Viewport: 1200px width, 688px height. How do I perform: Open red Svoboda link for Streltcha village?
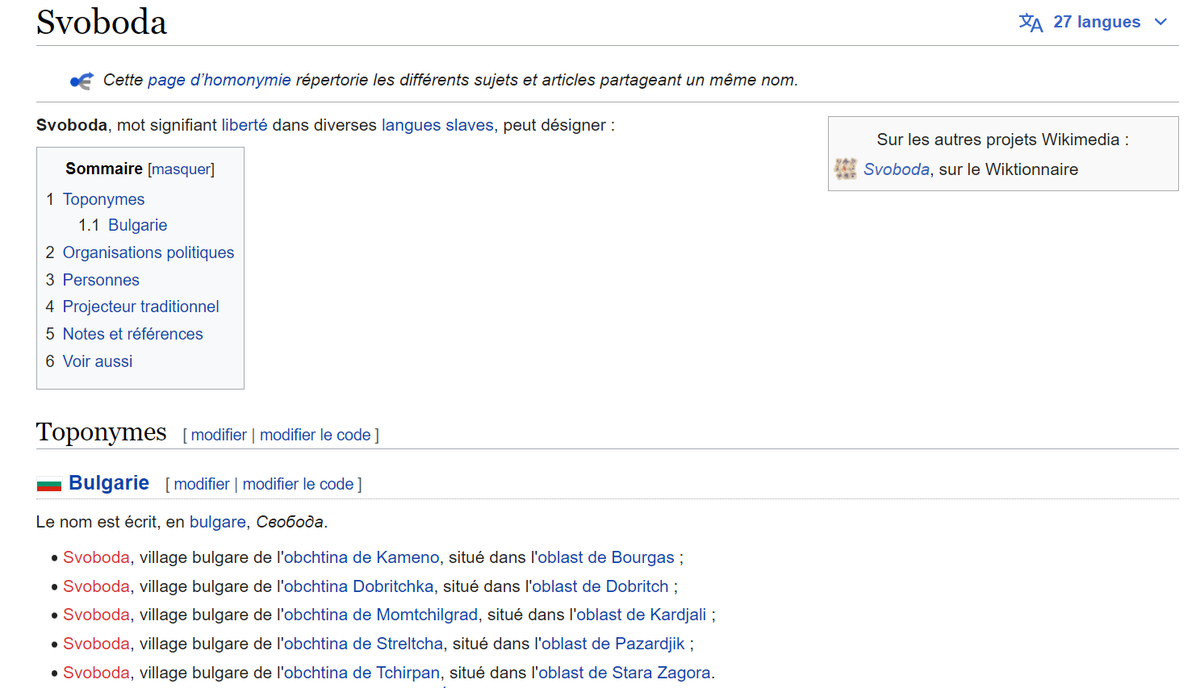[96, 643]
